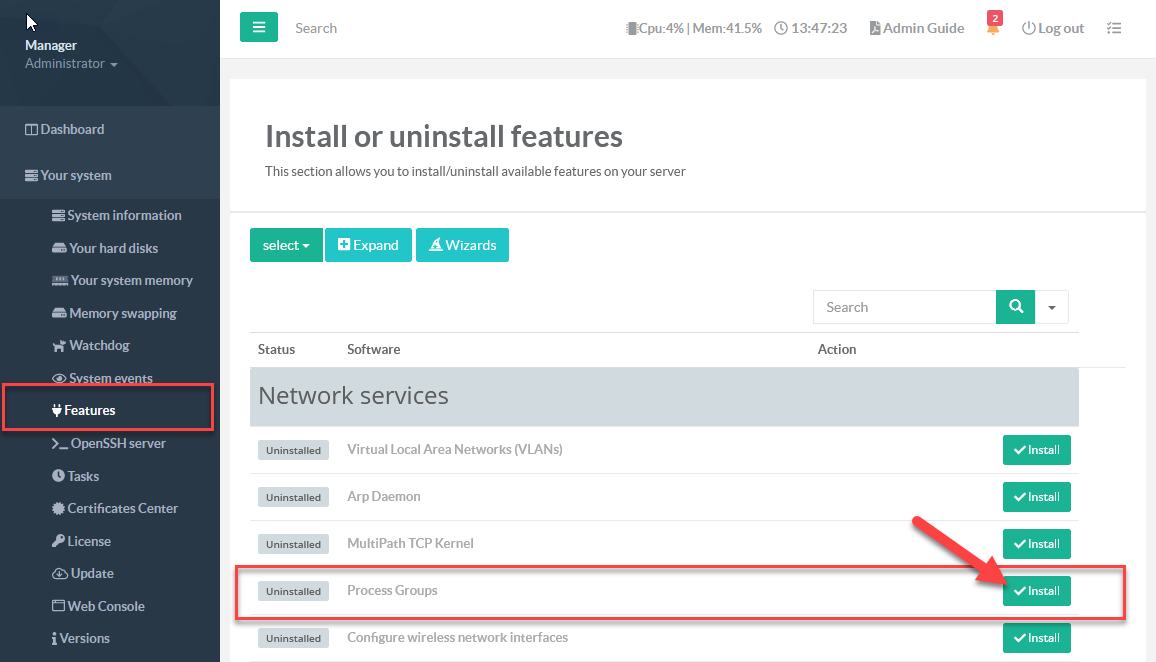
Task: Click the green hamburger menu button
Action: [258, 28]
